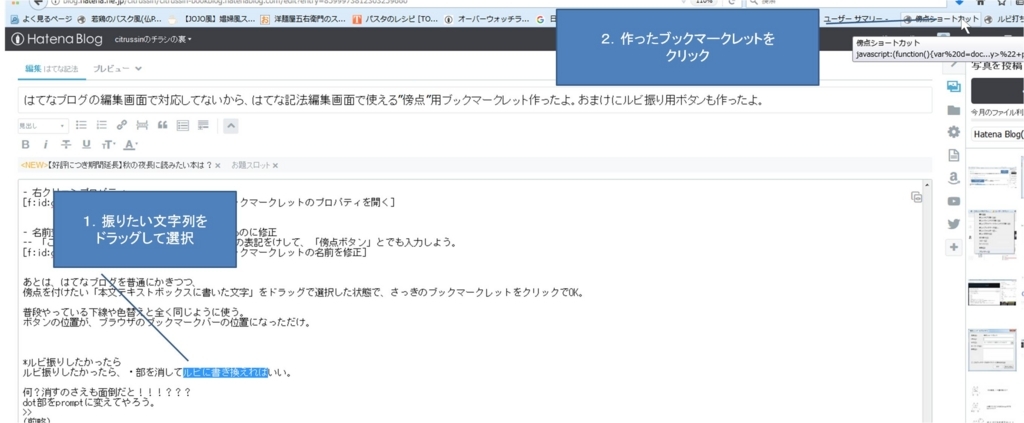Click the line *ルビ振りしたかったら
The width and height of the screenshot is (1024, 423).
[72, 362]
